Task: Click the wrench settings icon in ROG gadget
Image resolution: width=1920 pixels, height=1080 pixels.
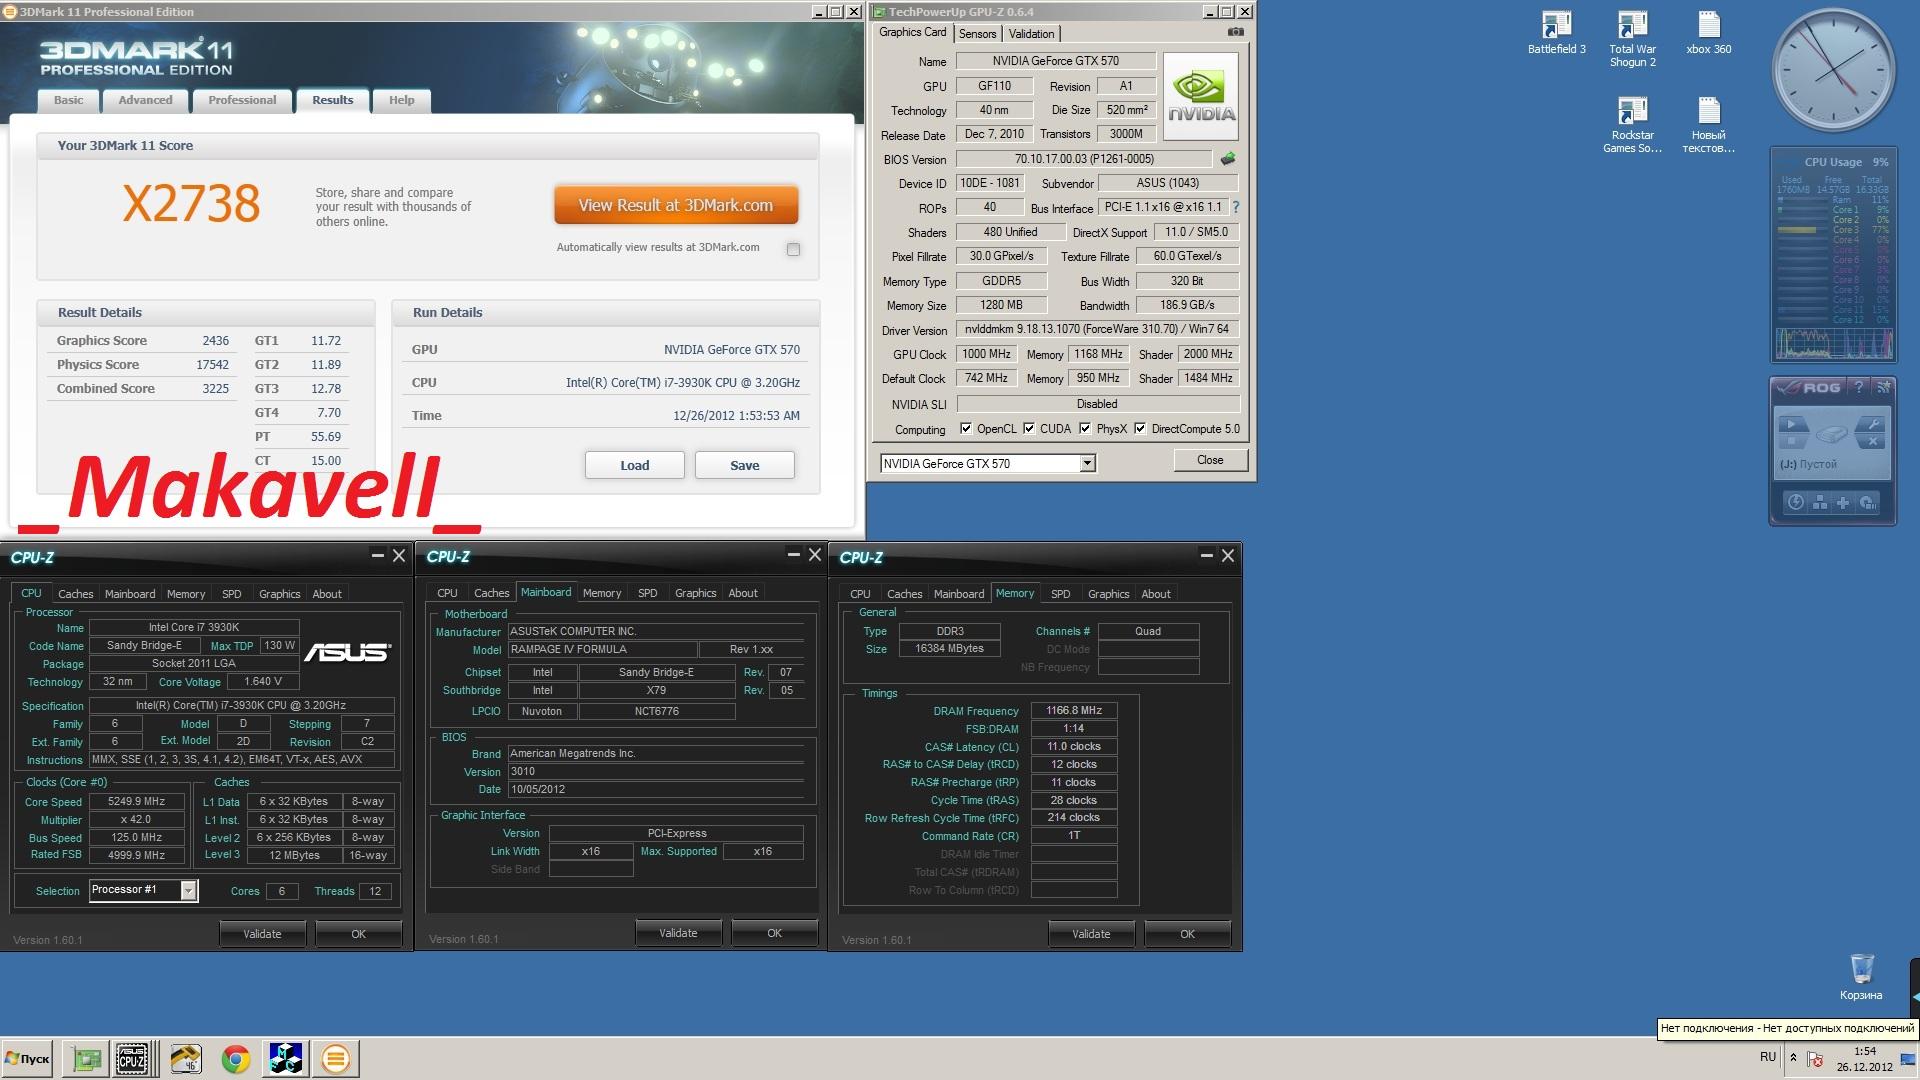Action: coord(1871,424)
